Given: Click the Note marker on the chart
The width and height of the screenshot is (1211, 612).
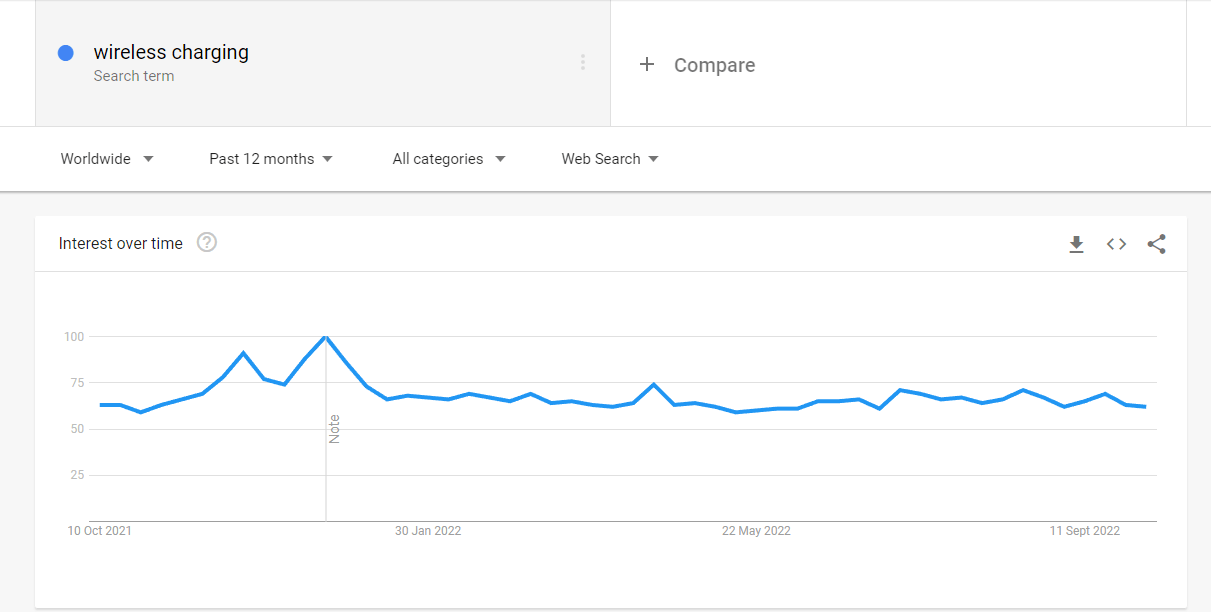Looking at the screenshot, I should (x=335, y=429).
